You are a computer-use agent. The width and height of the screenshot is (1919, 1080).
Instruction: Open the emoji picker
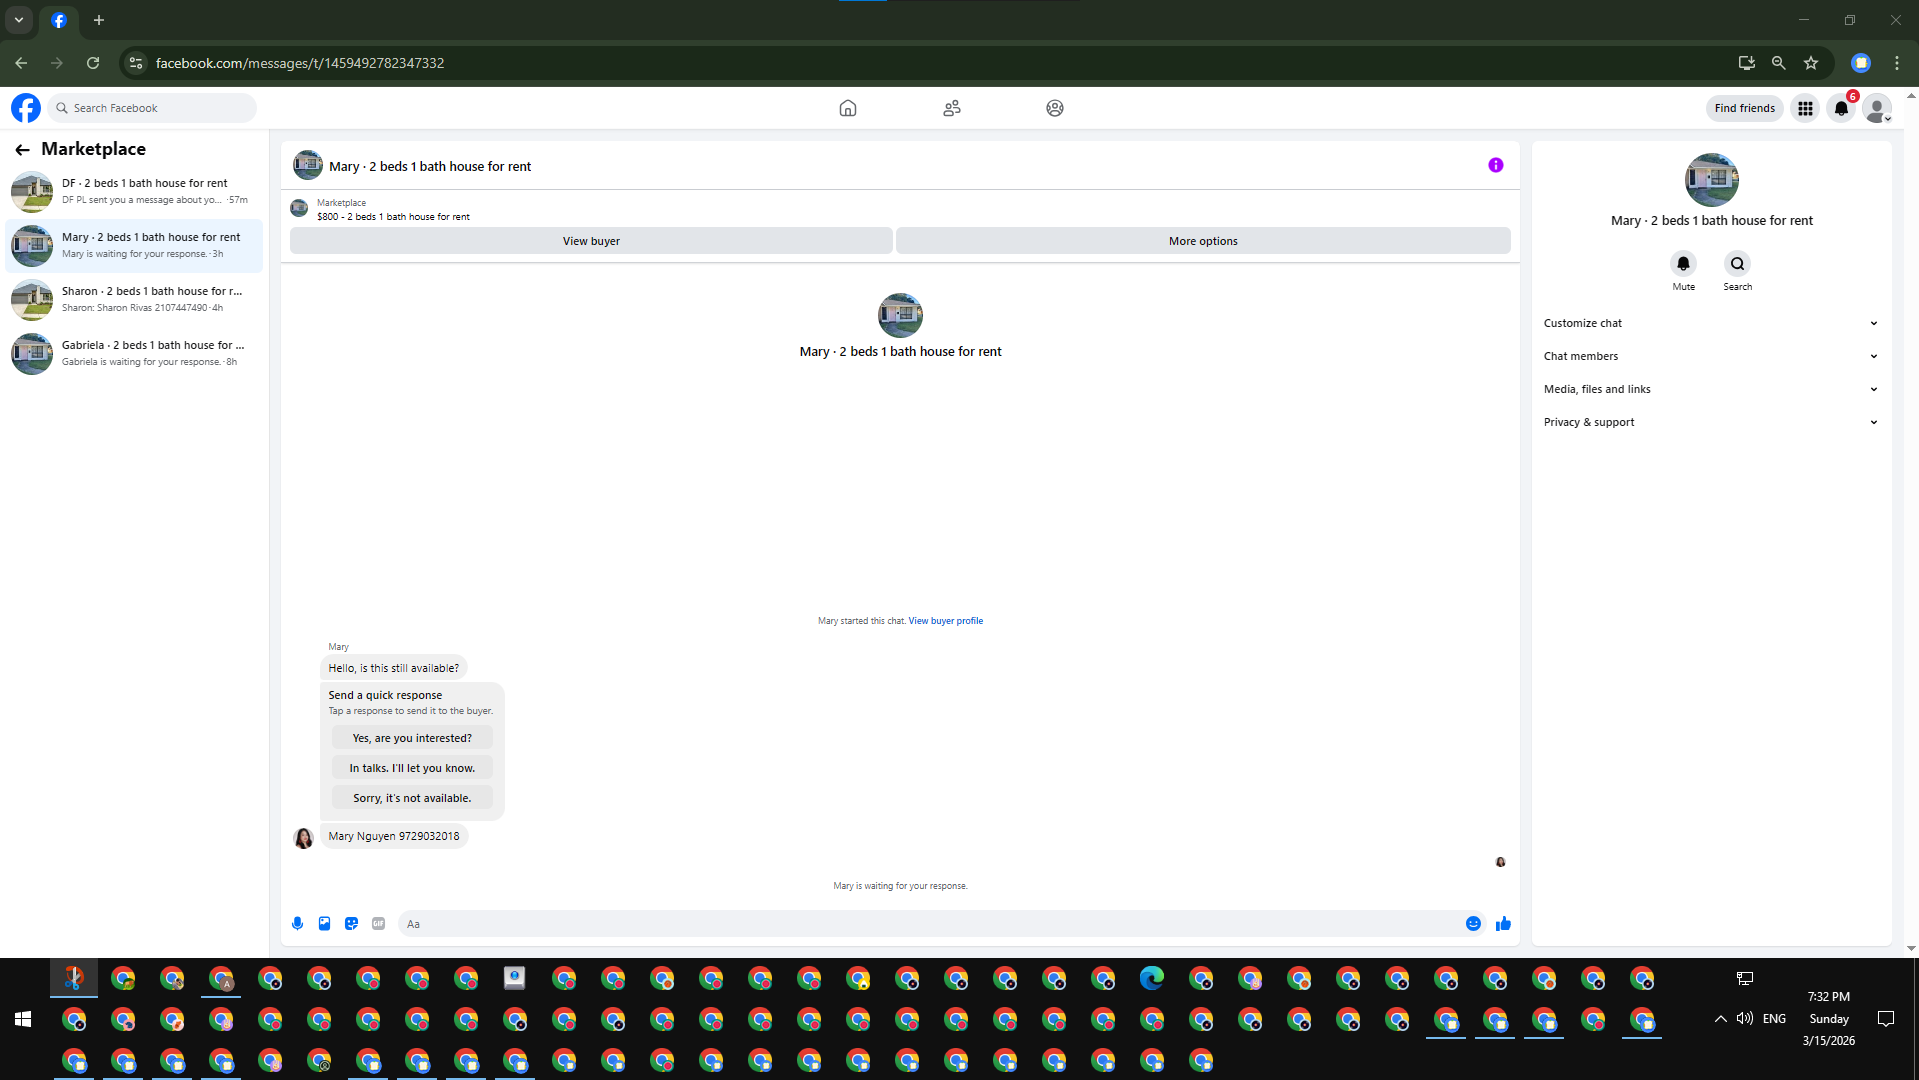coord(1473,924)
